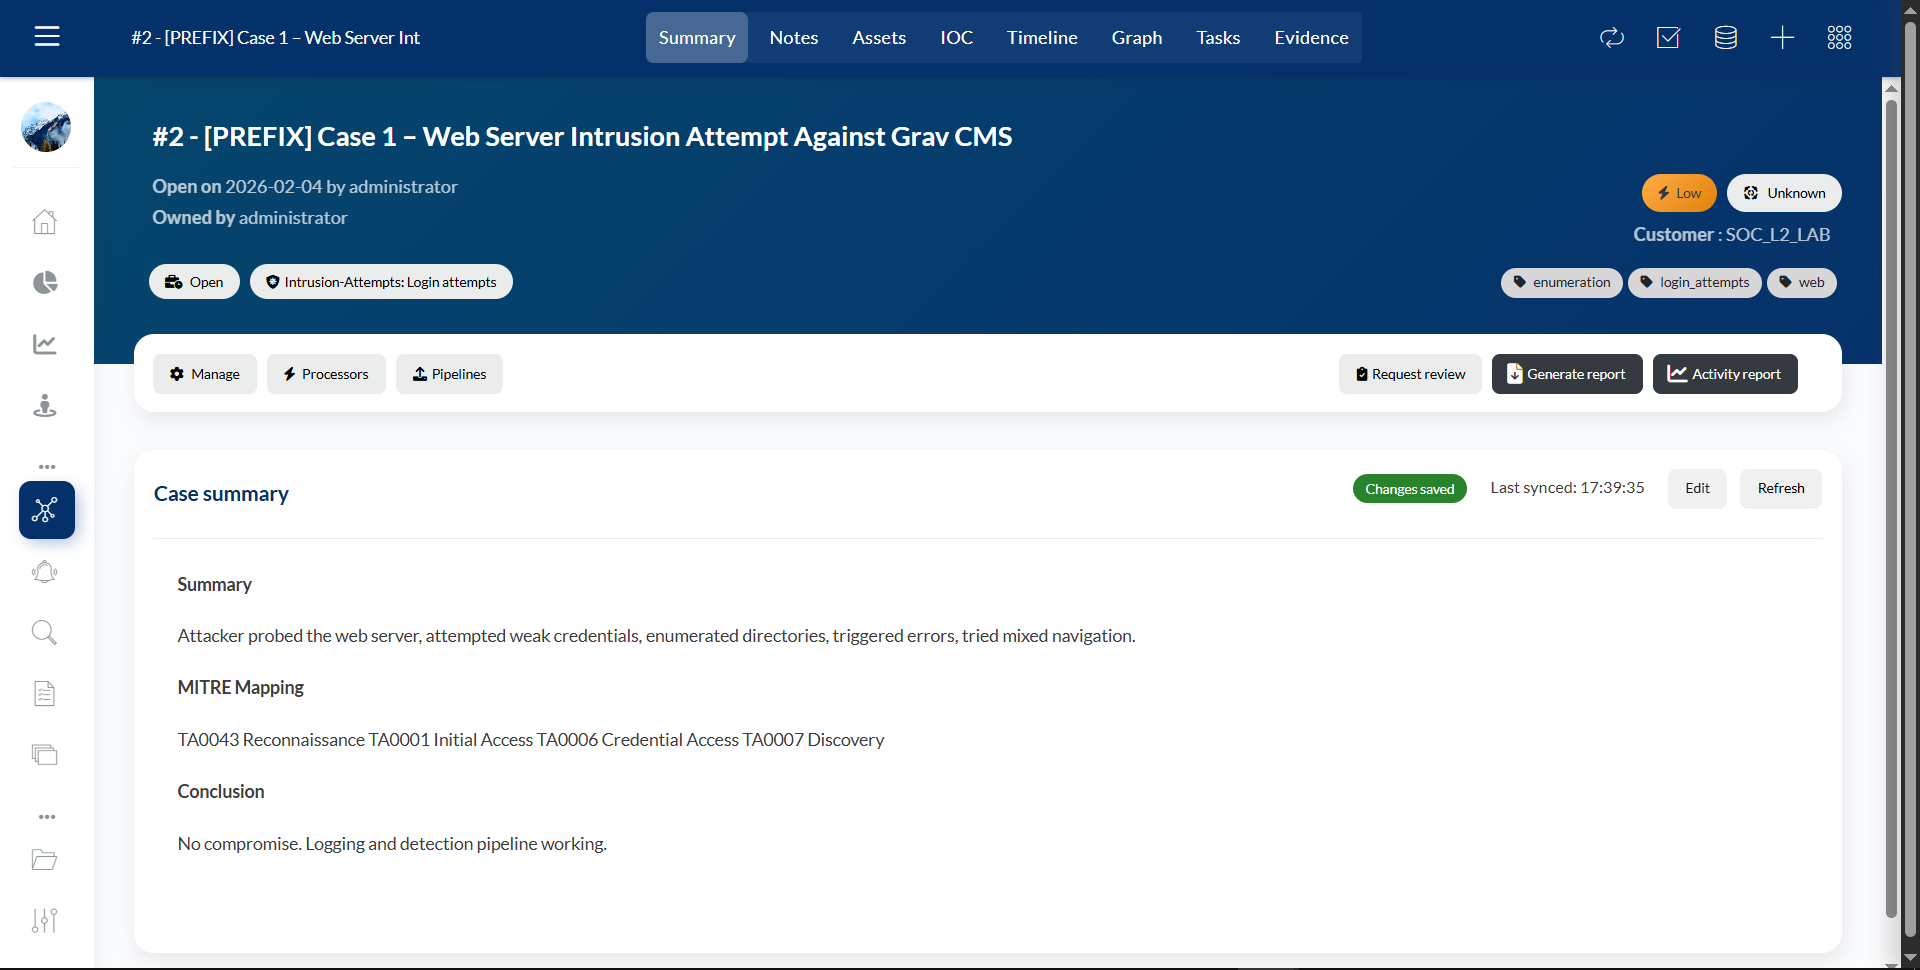This screenshot has width=1920, height=970.
Task: Click the line chart sidebar icon
Action: pos(45,344)
